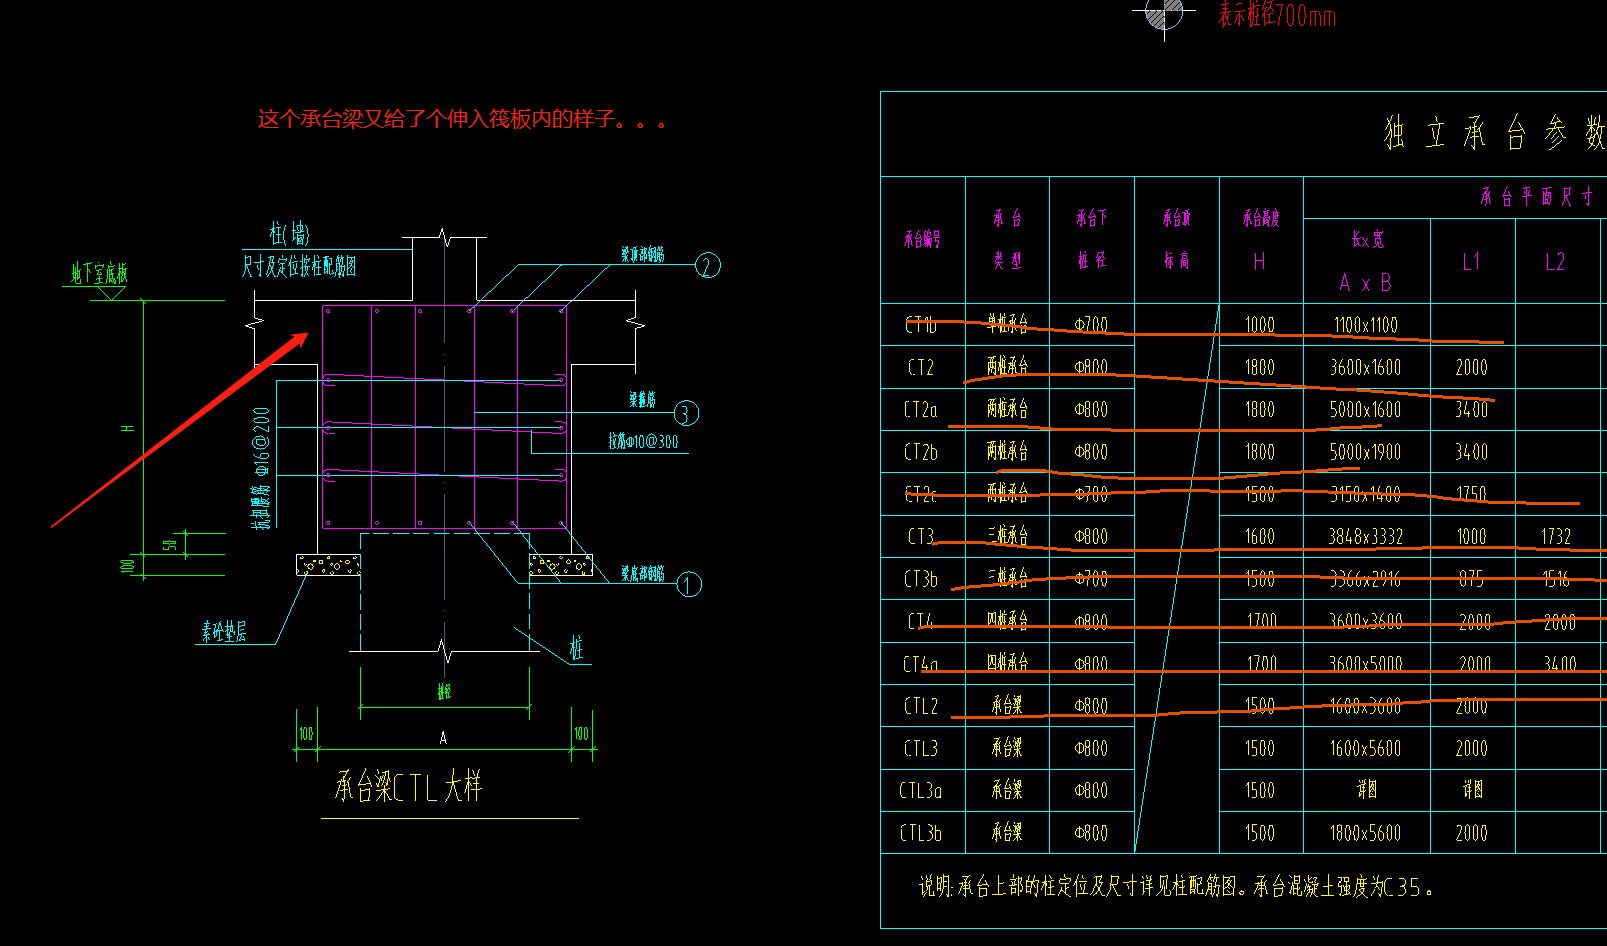Click the 1732 value in L2 column
This screenshot has height=946, width=1607.
(1556, 536)
